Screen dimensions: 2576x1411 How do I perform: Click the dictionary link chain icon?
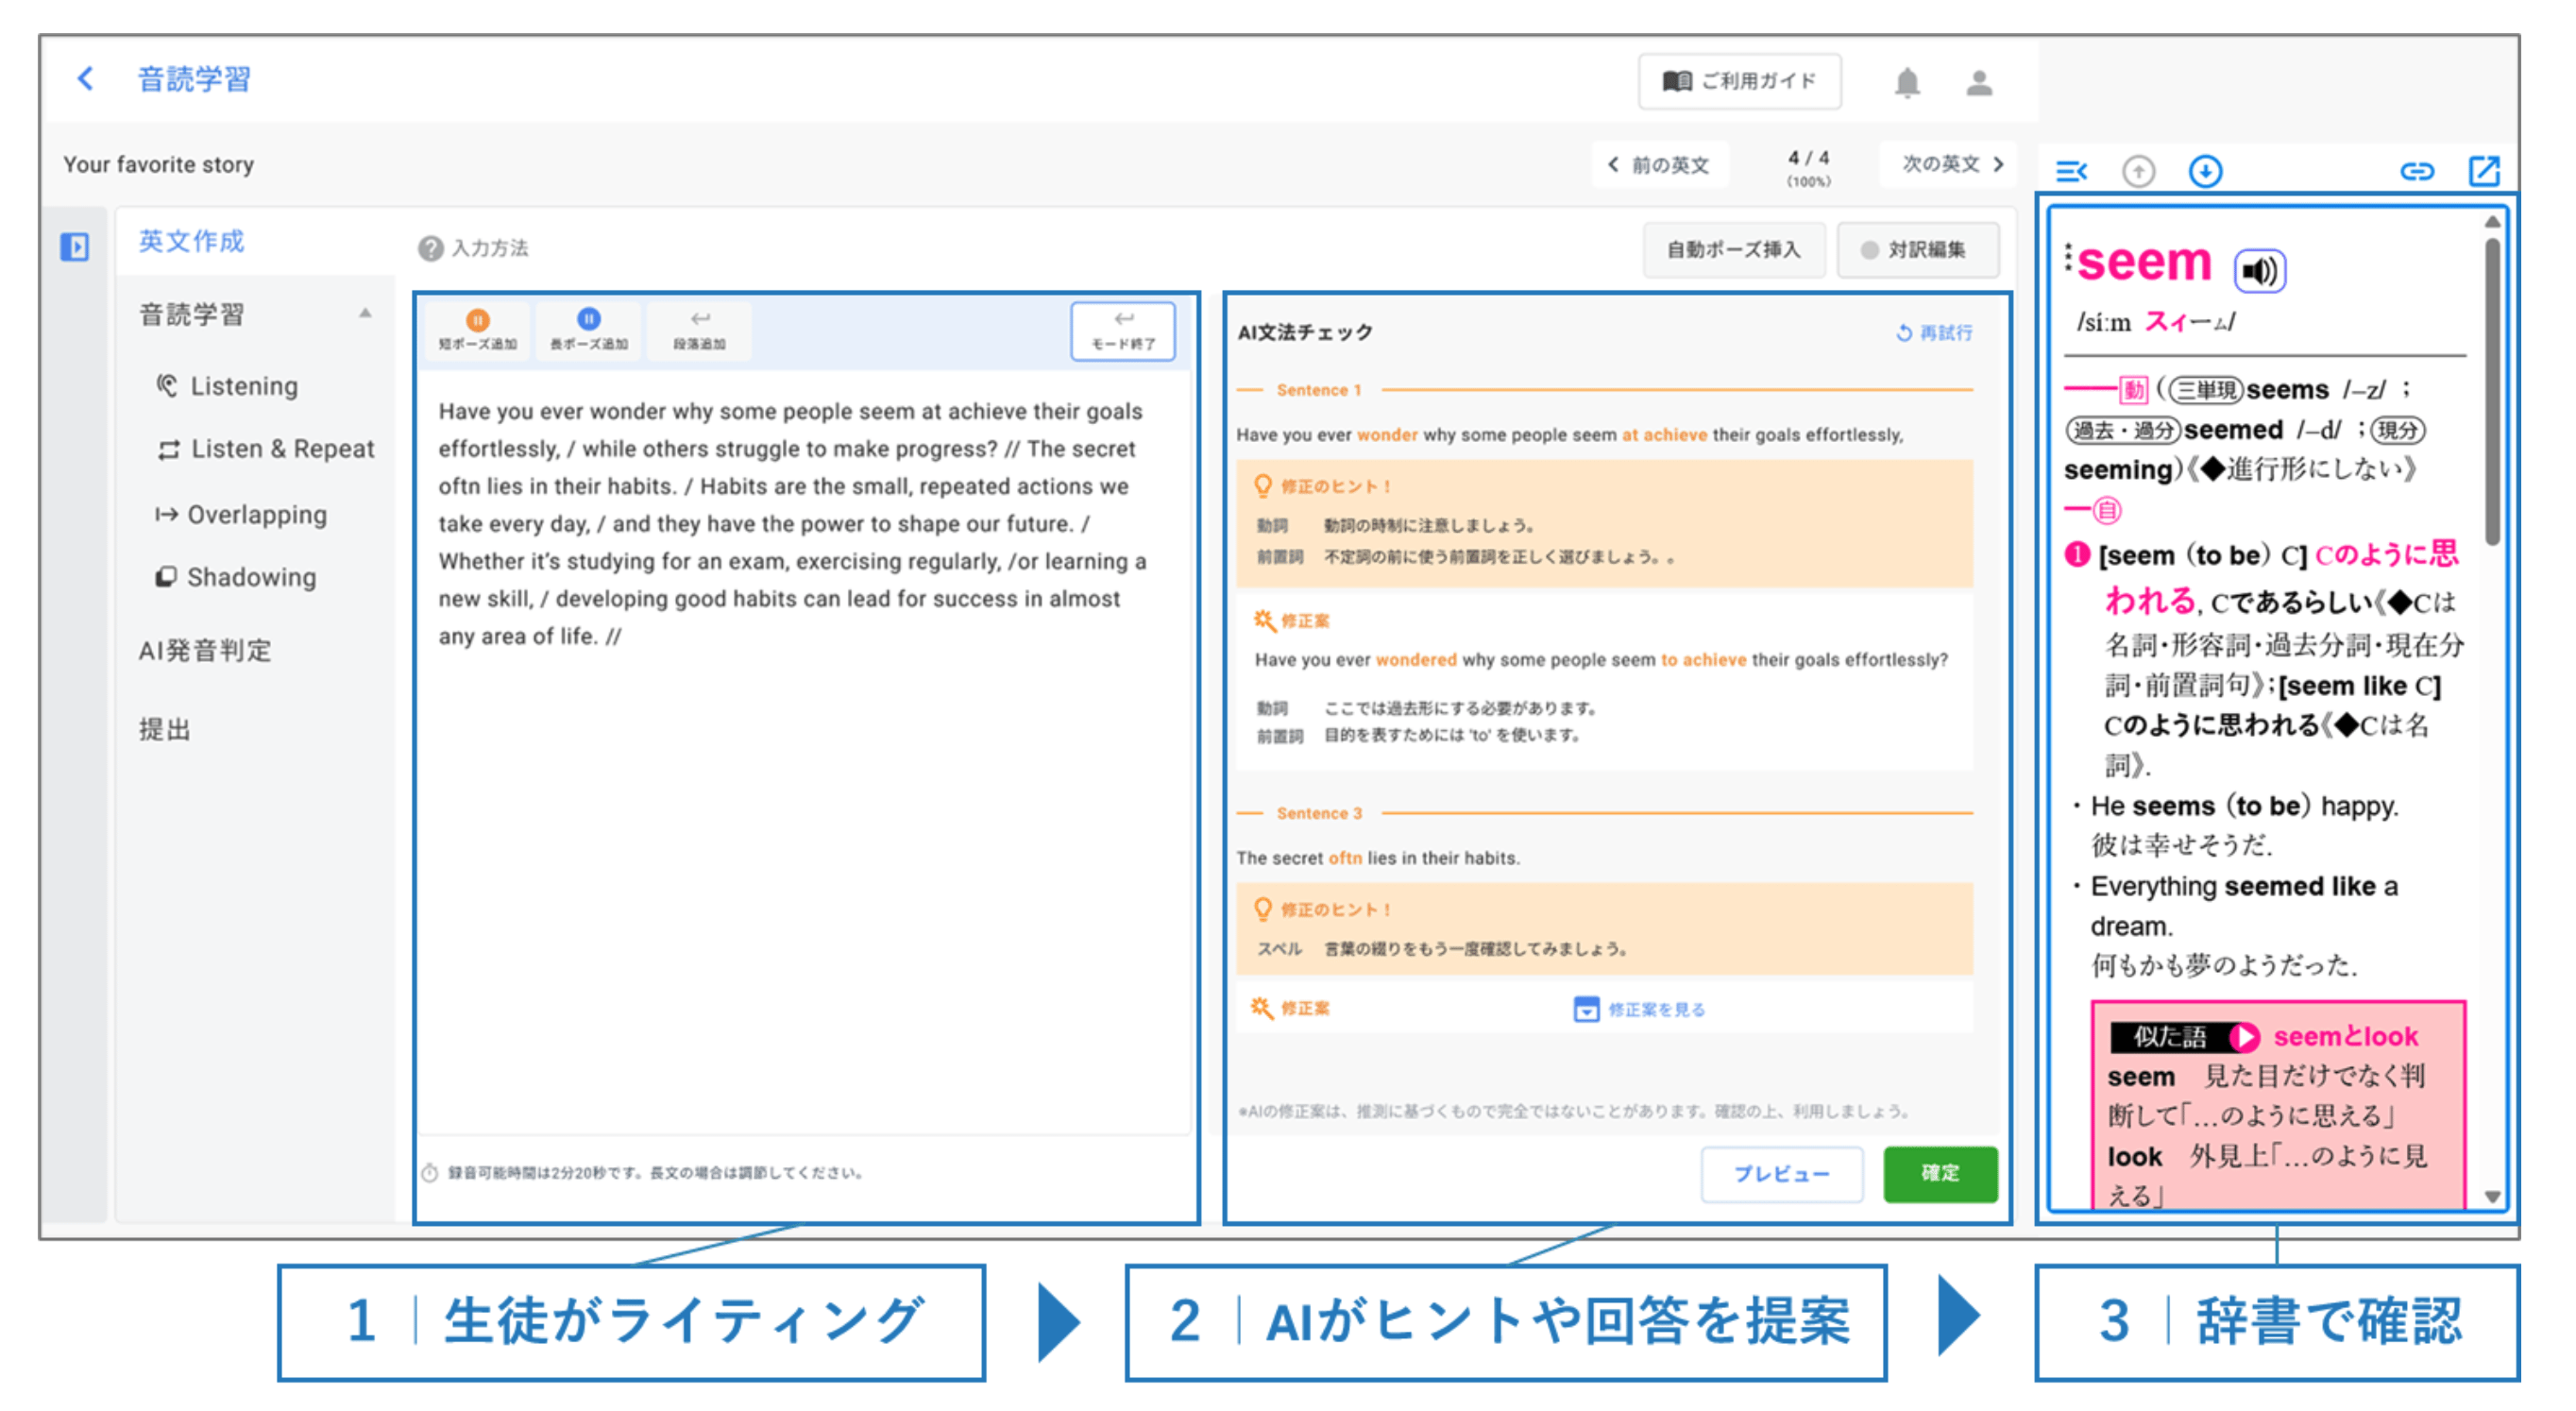click(2416, 171)
